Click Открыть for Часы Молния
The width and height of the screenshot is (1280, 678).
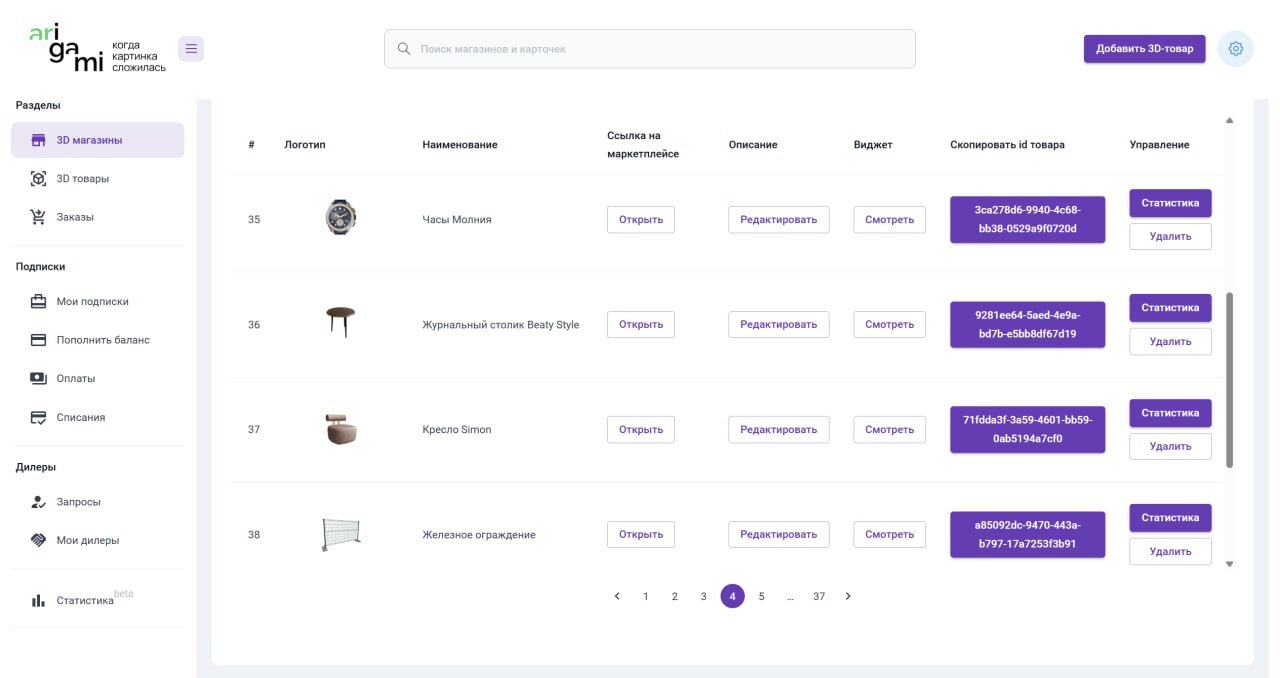[641, 219]
